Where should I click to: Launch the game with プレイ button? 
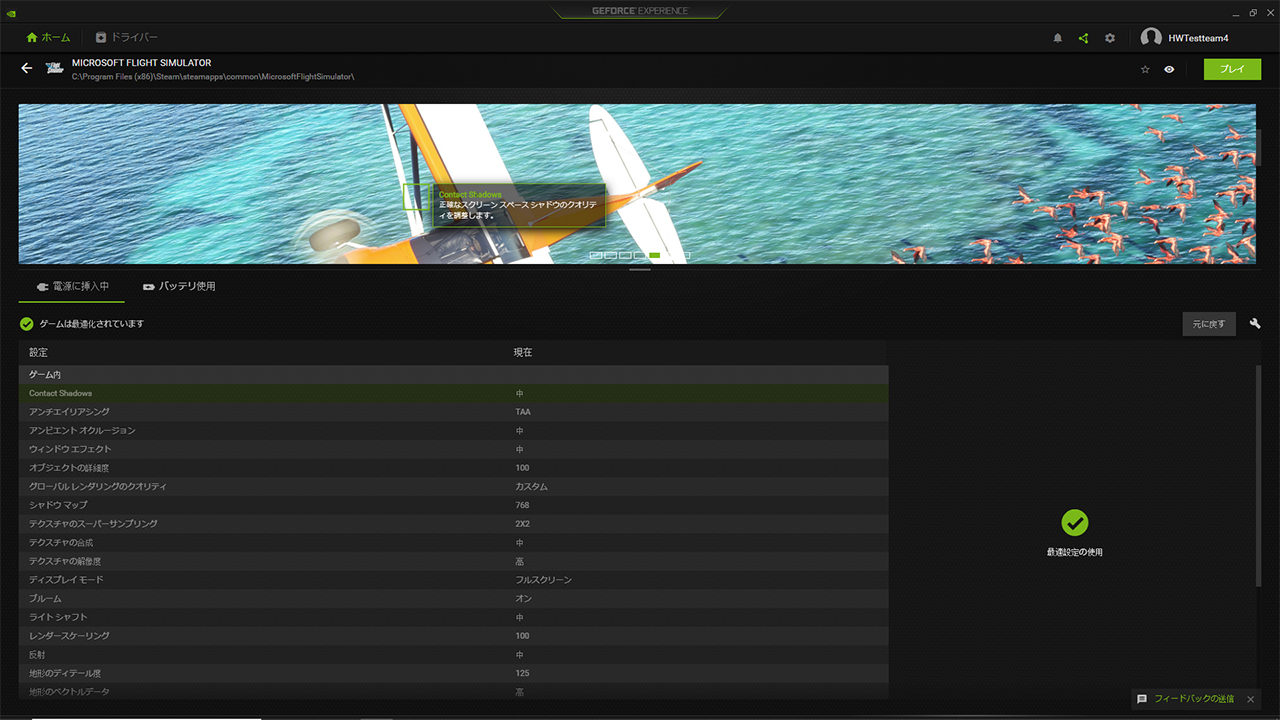(1233, 69)
